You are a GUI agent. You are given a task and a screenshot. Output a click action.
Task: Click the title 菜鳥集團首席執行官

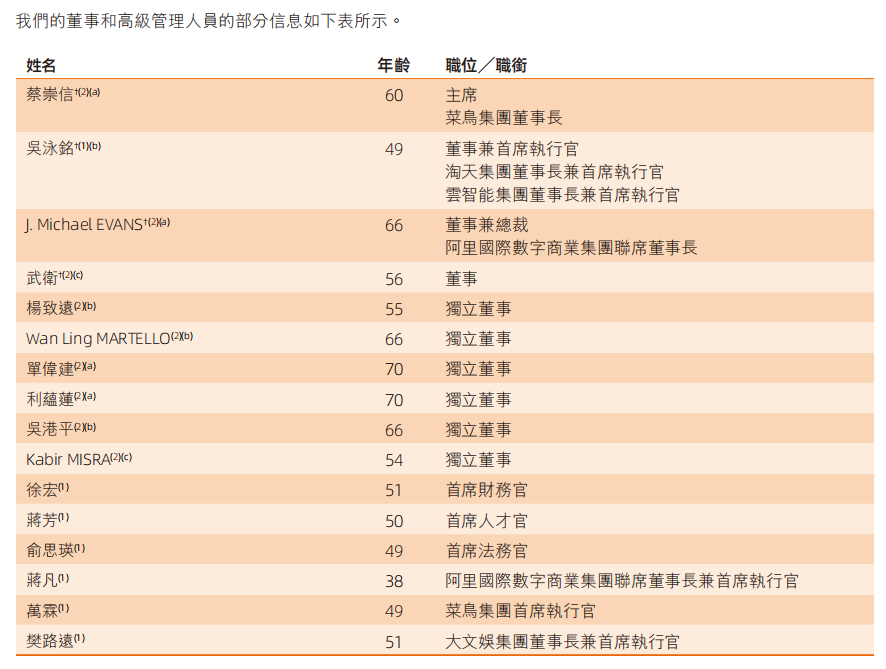pyautogui.click(x=520, y=611)
